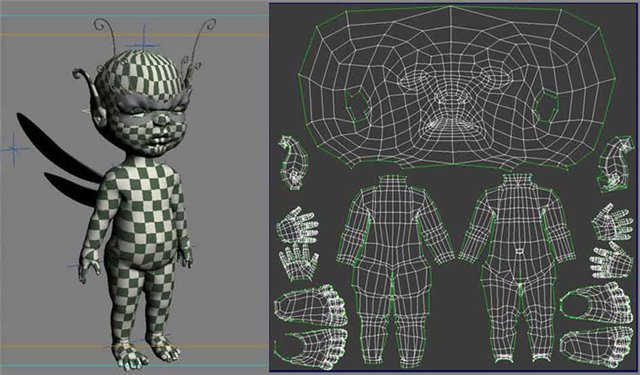The image size is (640, 375).
Task: Select the character's nose on the model
Action: [162, 120]
